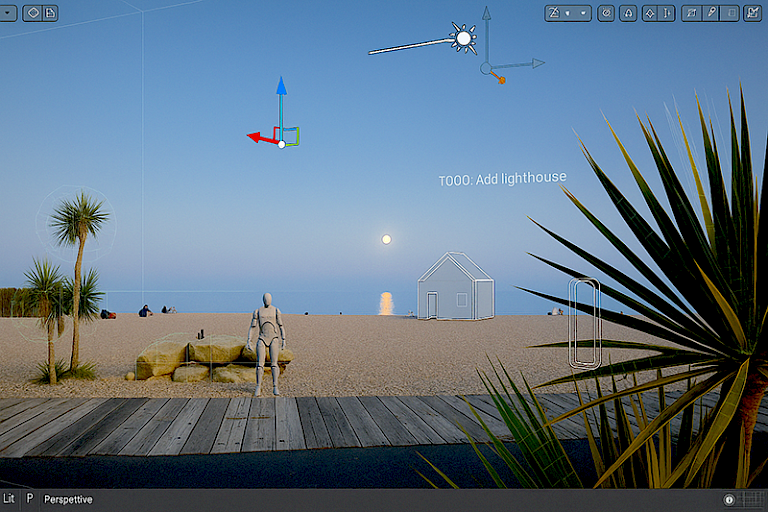Expand the first dropdown arrow beside orientation icon
768x512 pixels.
[569, 13]
